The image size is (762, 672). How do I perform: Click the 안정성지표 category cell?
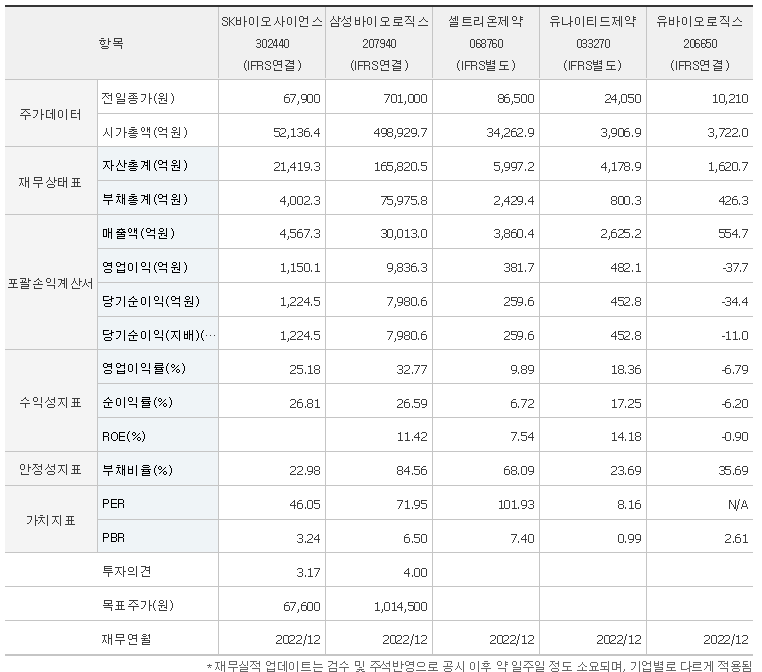pos(51,469)
